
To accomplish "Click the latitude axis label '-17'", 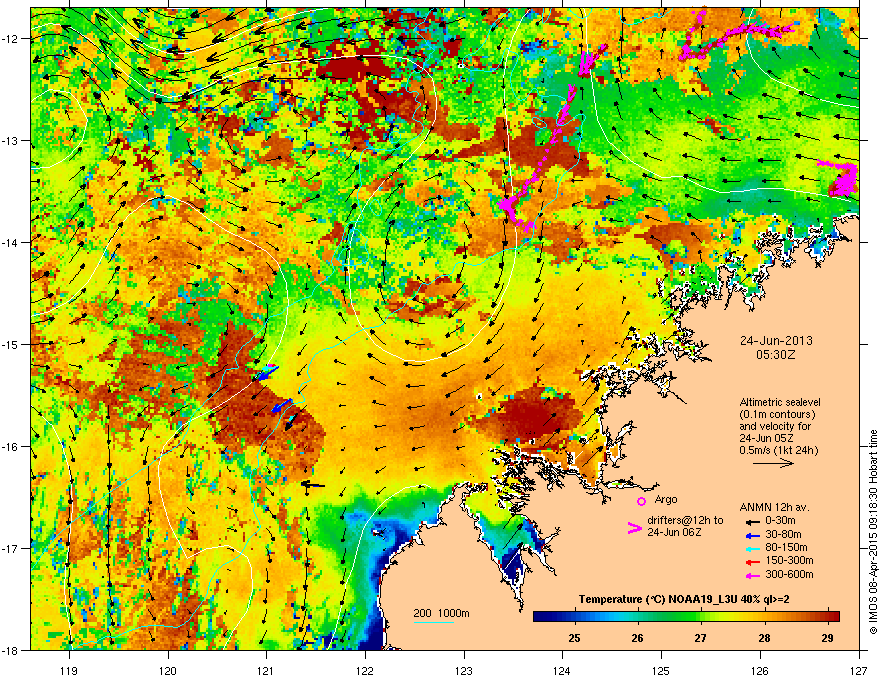I will tap(11, 548).
